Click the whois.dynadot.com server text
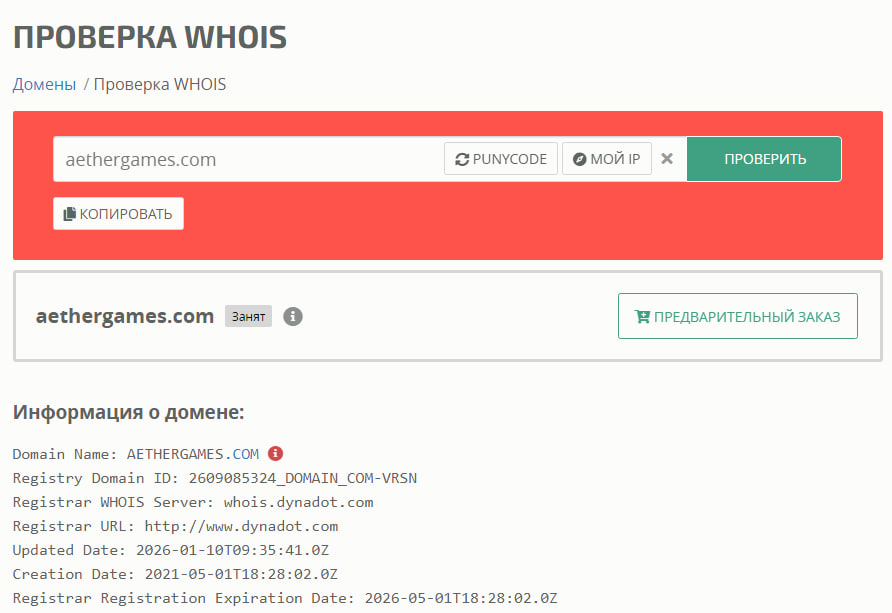The width and height of the screenshot is (892, 613). point(299,502)
